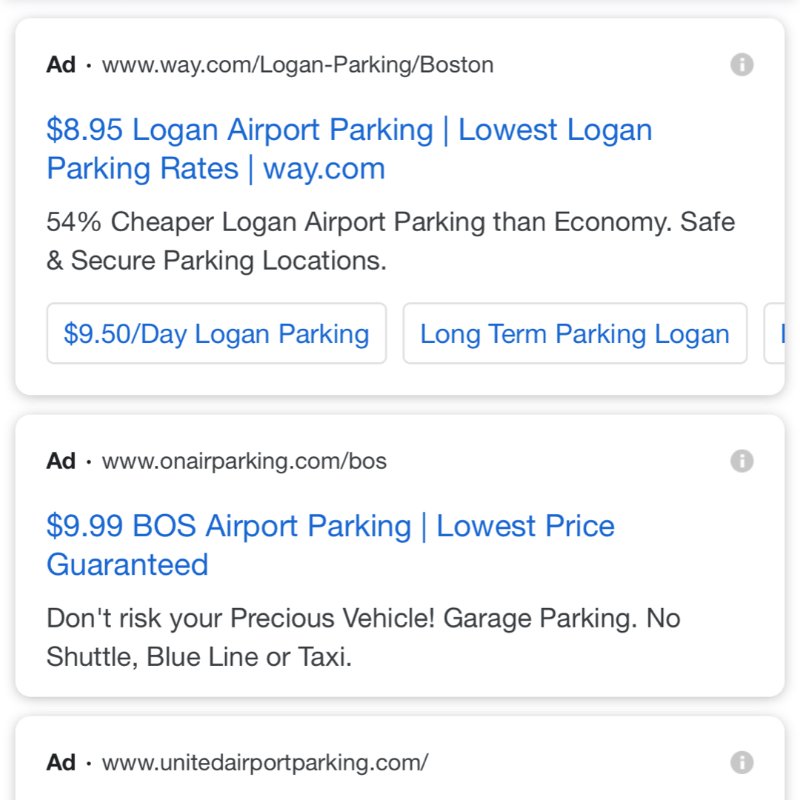Select the Don't risk your Precious Vehicle description
The width and height of the screenshot is (800, 800).
click(x=363, y=638)
